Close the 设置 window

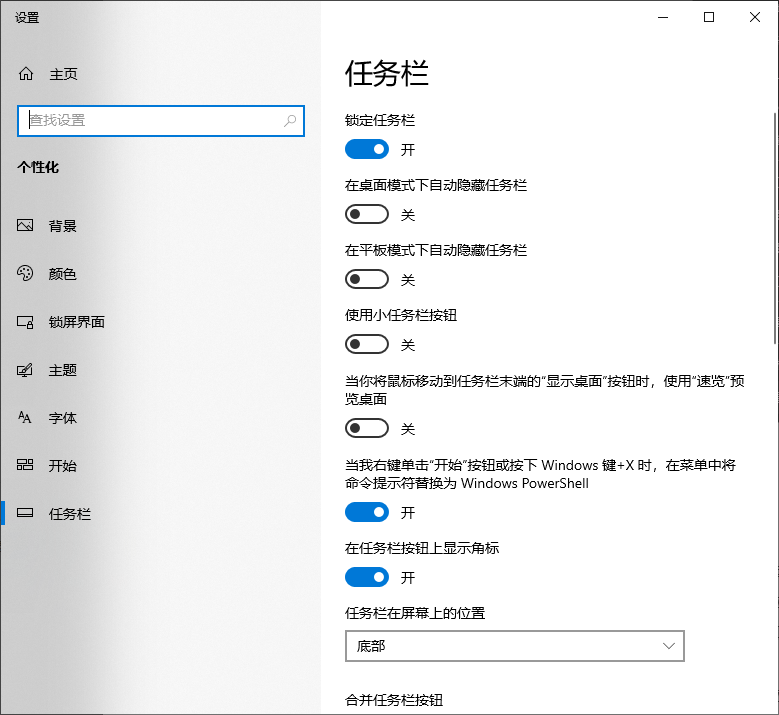click(755, 17)
